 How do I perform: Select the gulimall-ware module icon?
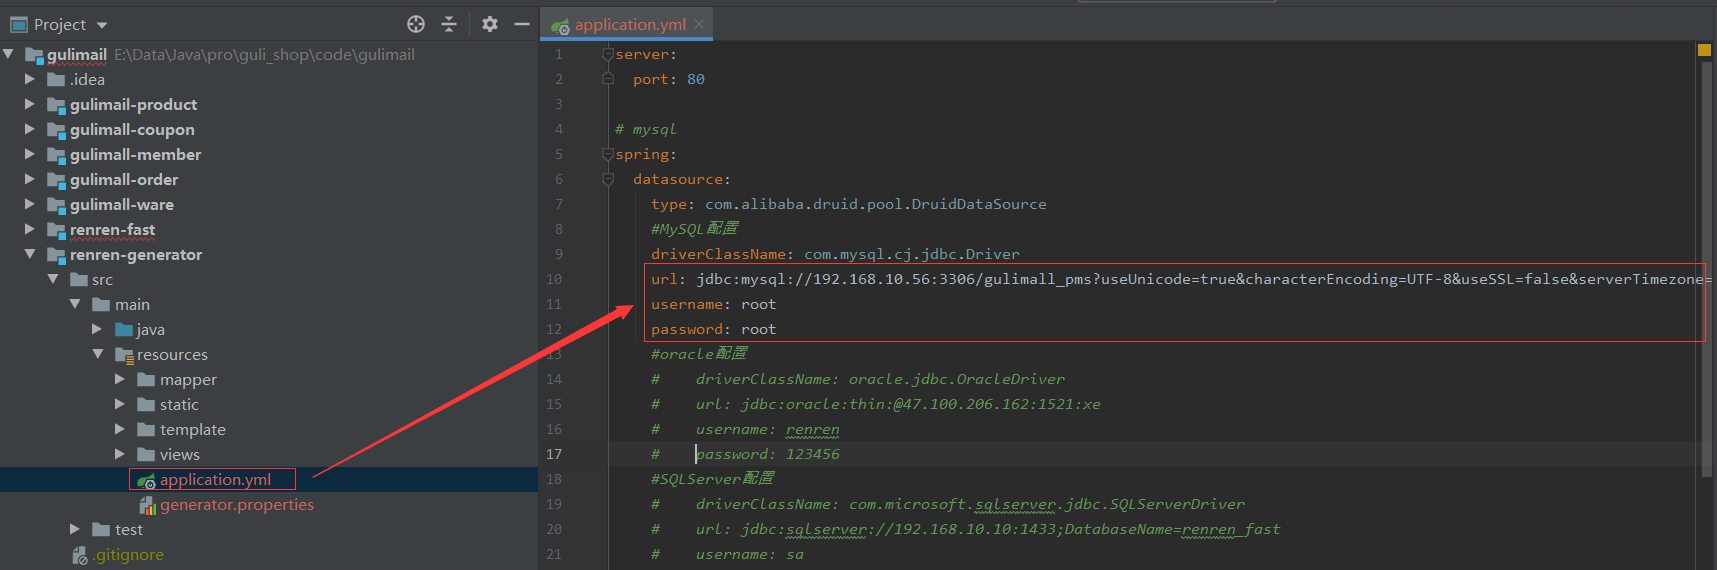point(56,205)
